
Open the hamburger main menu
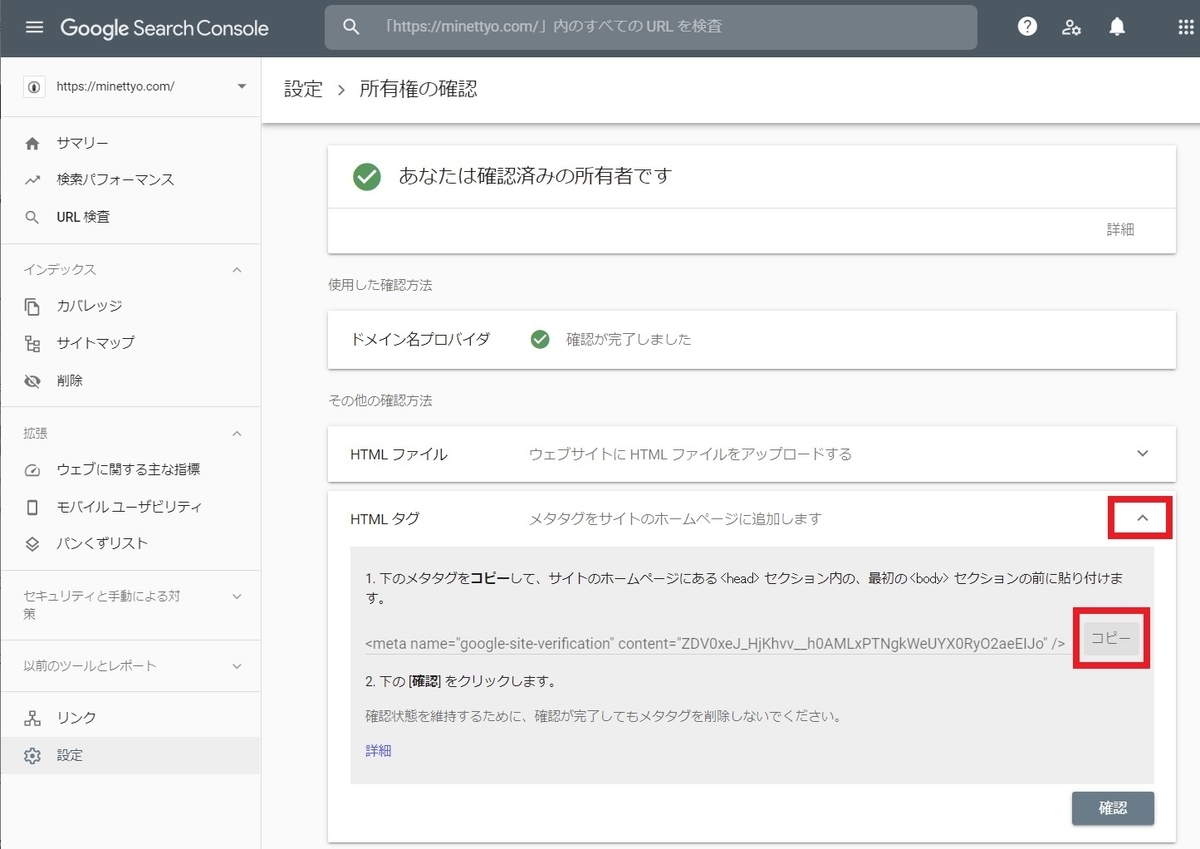tap(34, 27)
